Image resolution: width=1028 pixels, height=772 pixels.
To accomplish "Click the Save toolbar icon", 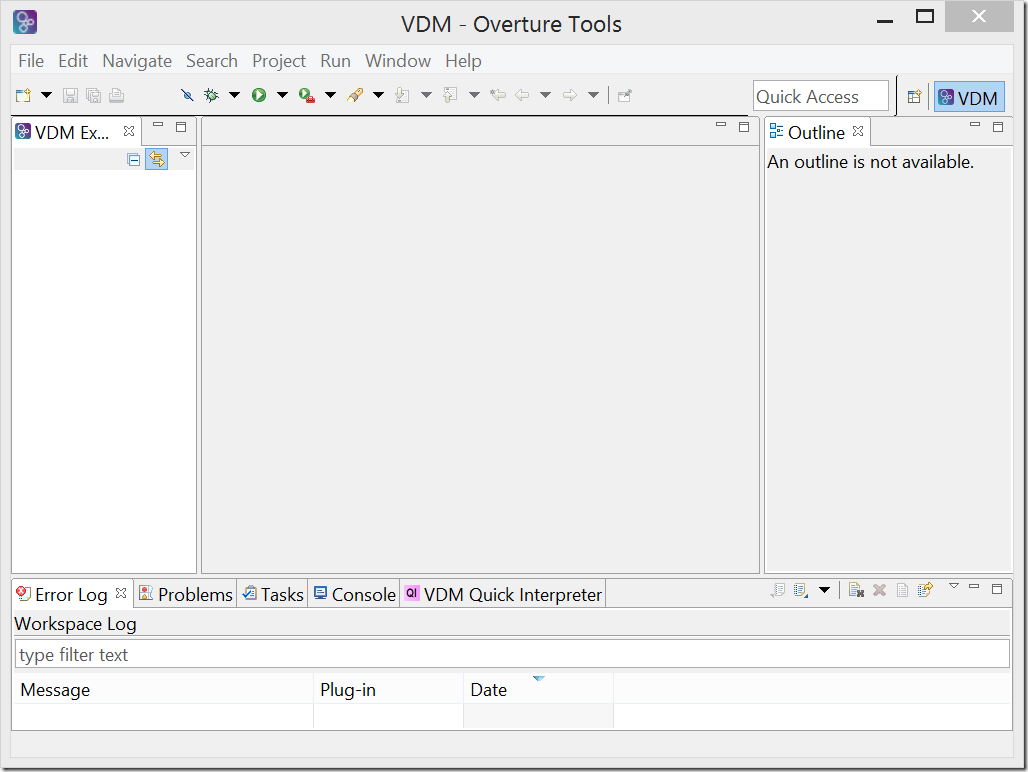I will [x=70, y=96].
